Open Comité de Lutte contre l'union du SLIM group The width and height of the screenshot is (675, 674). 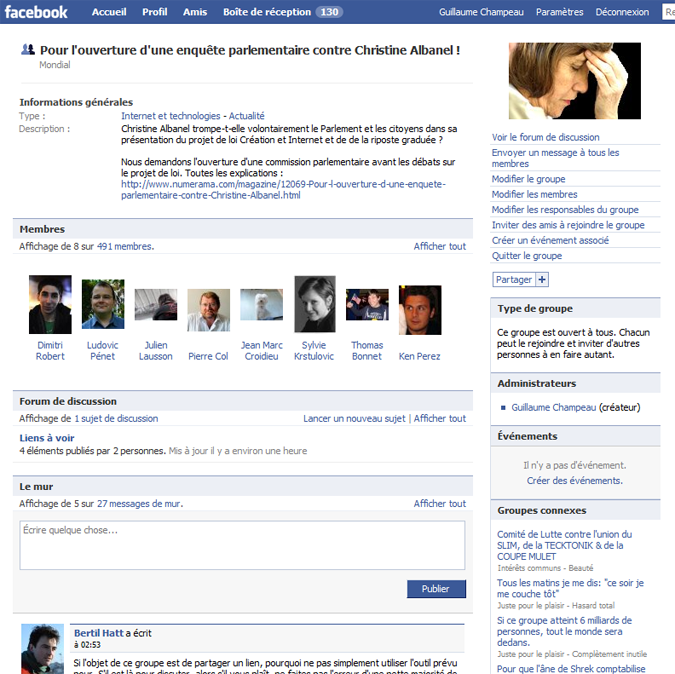pyautogui.click(x=564, y=546)
